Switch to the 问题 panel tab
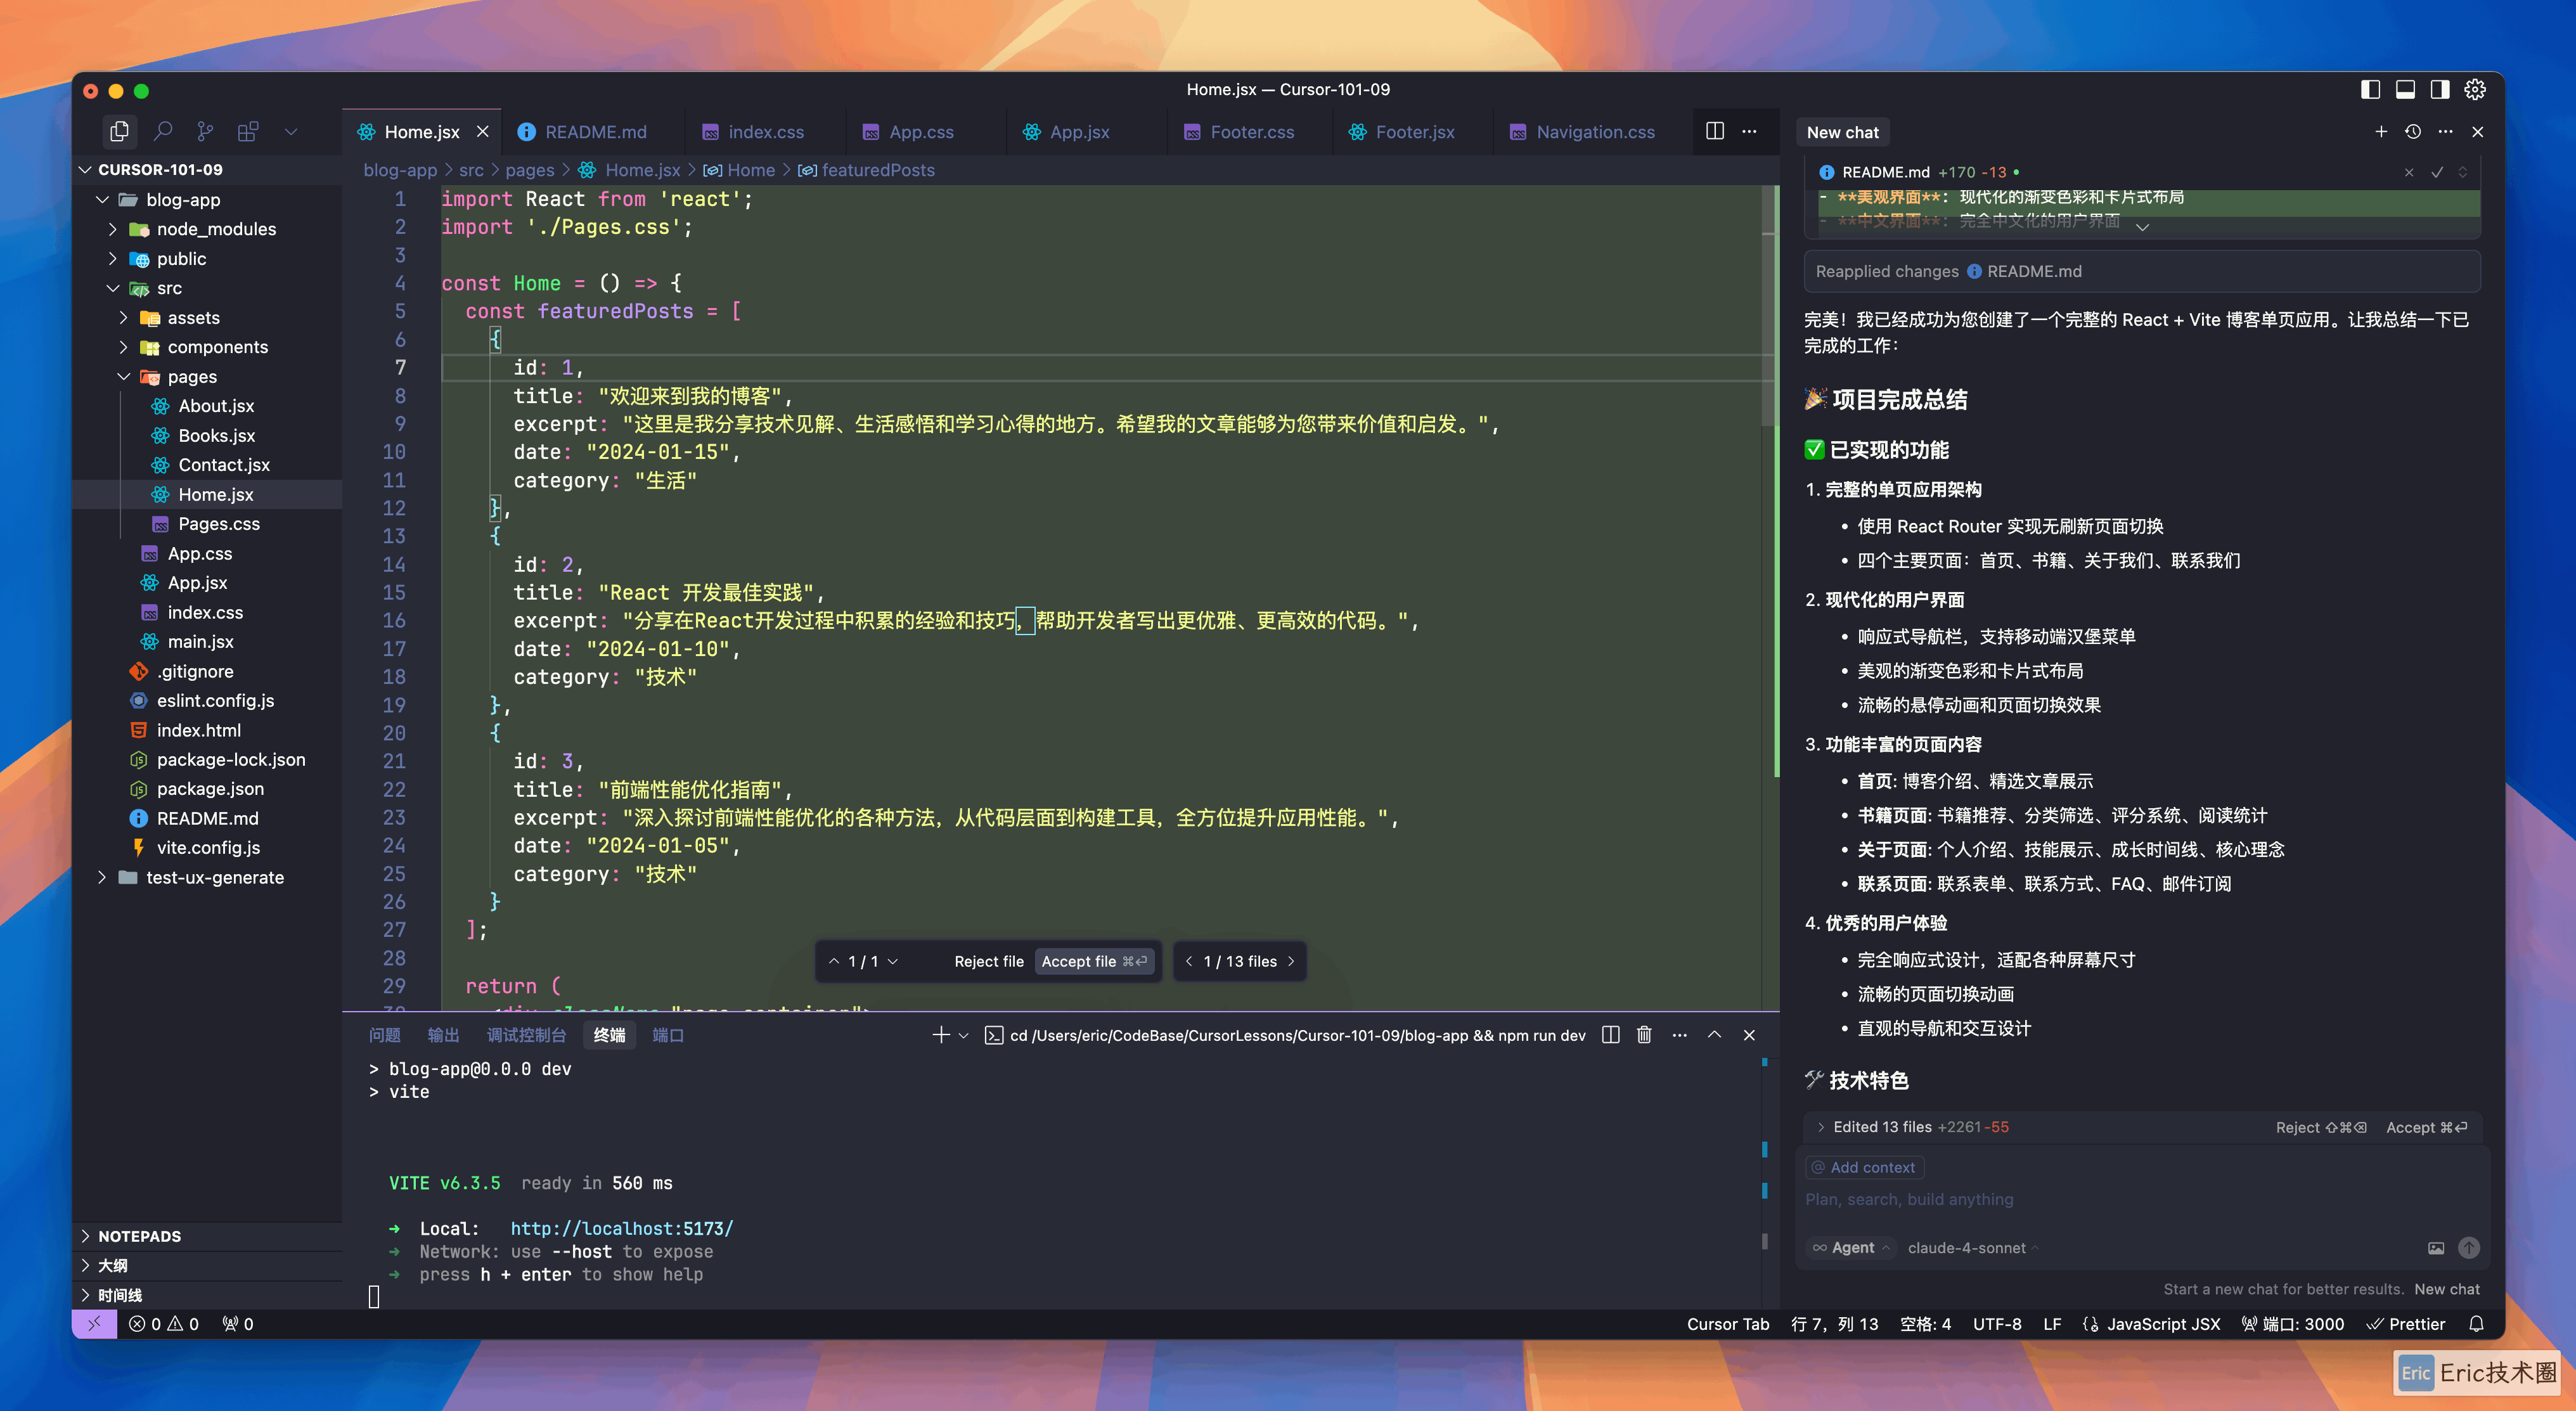Image resolution: width=2576 pixels, height=1411 pixels. click(x=384, y=1035)
